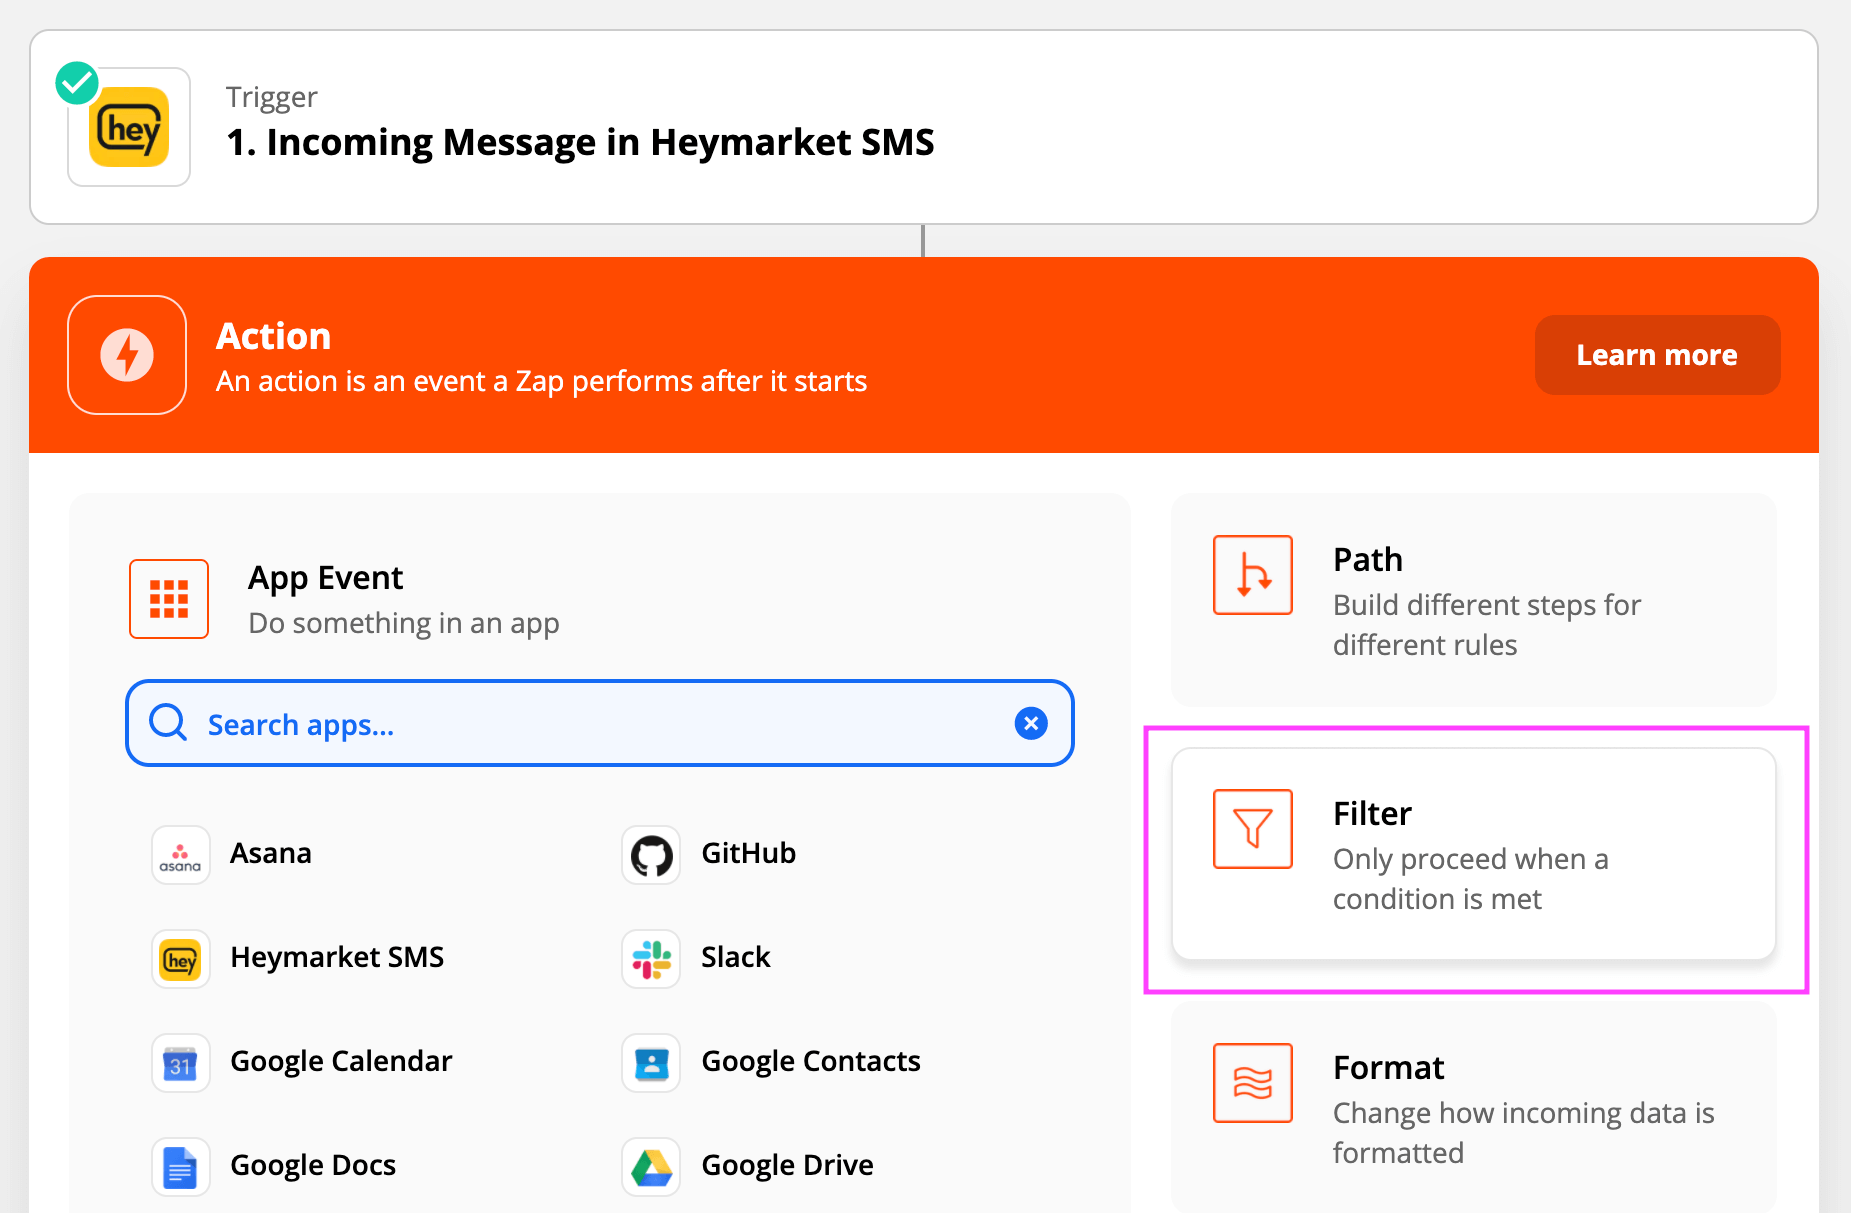
Task: Click the Filter funnel icon
Action: pos(1253,829)
